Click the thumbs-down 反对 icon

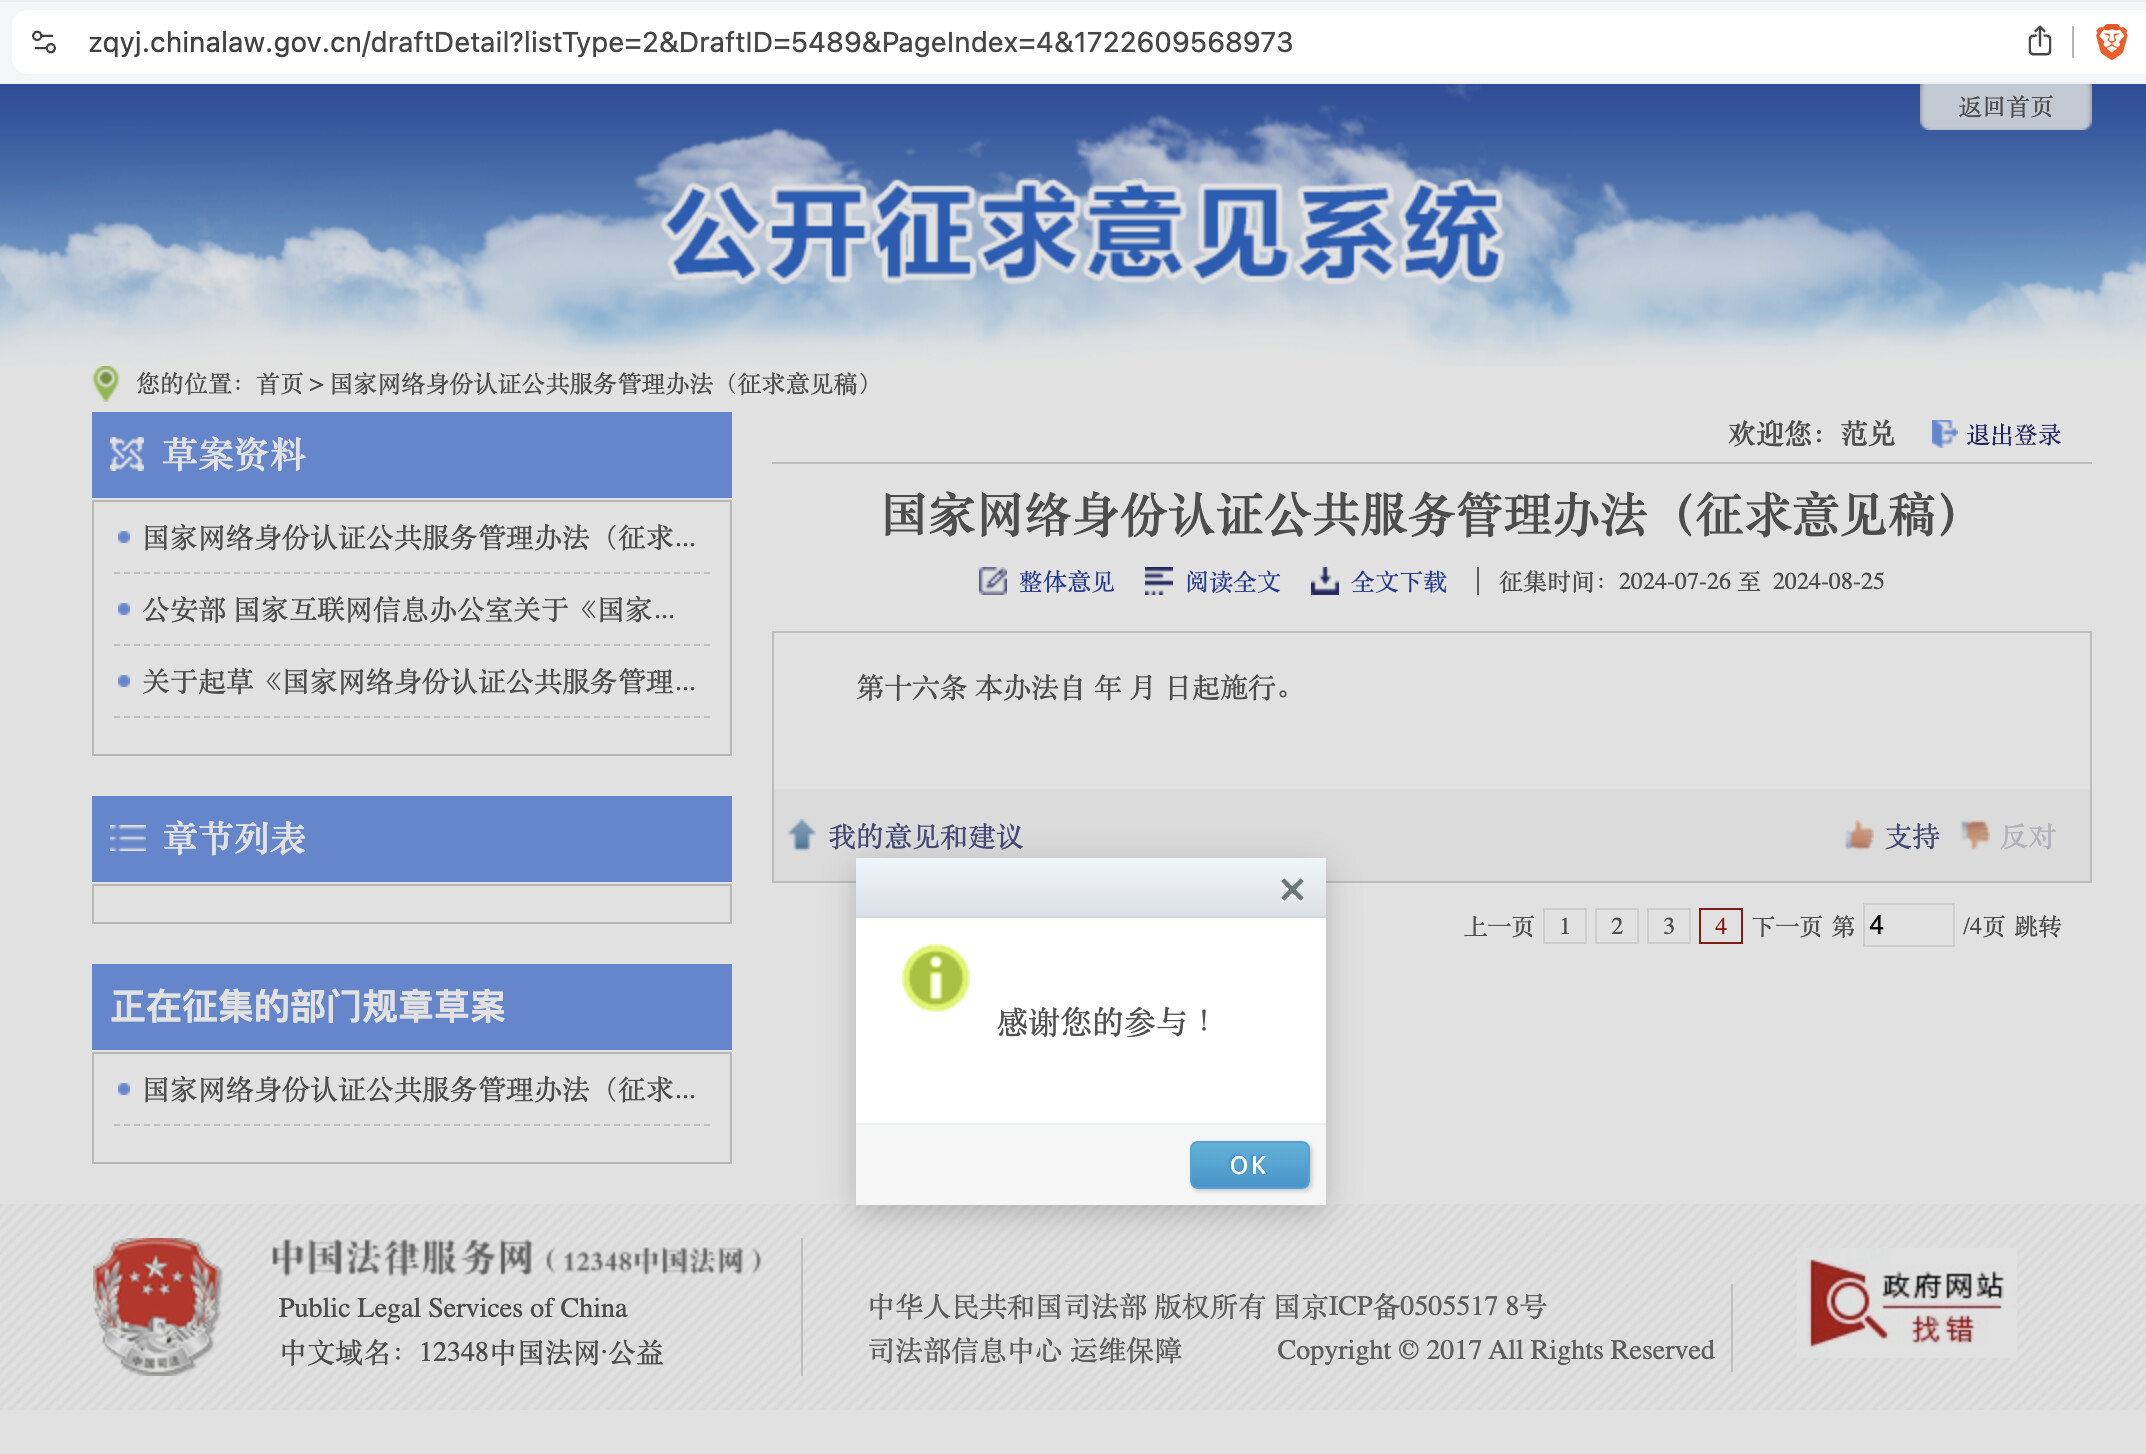[x=1975, y=834]
